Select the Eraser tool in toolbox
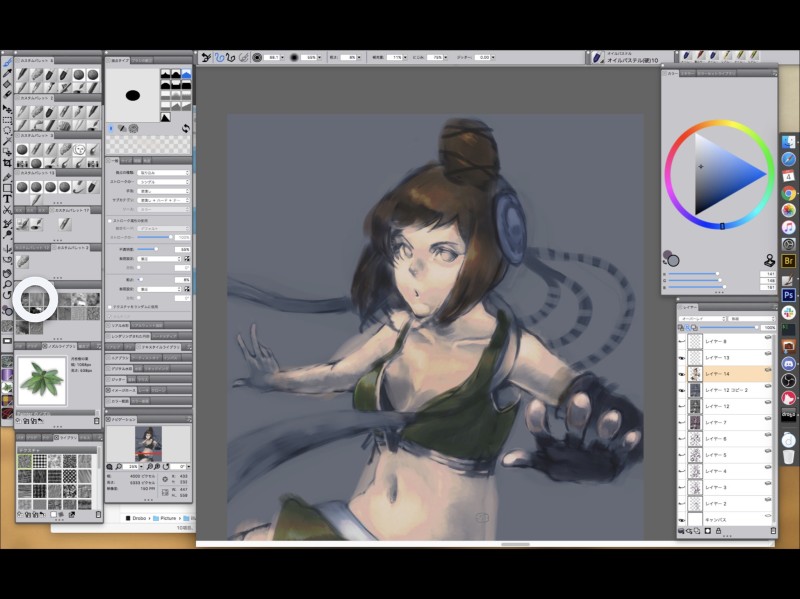The image size is (800, 599). [x=7, y=95]
